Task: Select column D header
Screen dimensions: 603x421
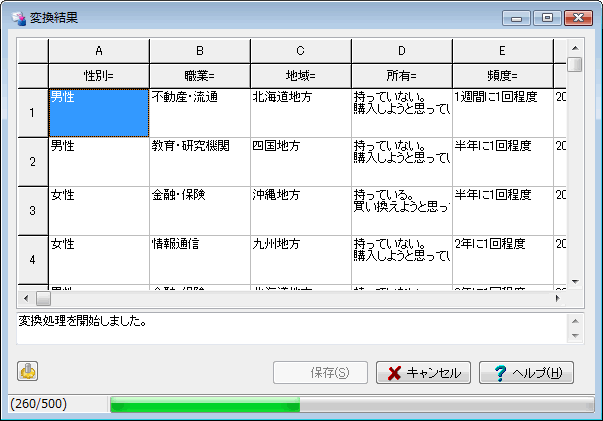Action: pos(401,50)
